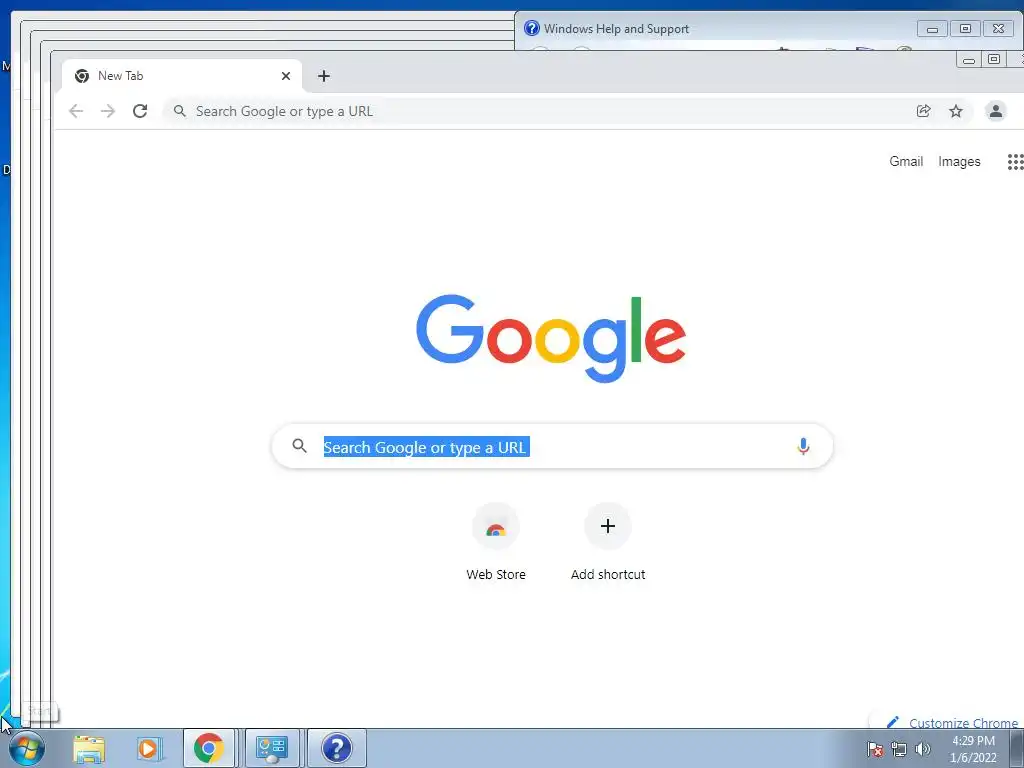Click search icon in Chrome address bar
Image resolution: width=1024 pixels, height=768 pixels.
[180, 111]
